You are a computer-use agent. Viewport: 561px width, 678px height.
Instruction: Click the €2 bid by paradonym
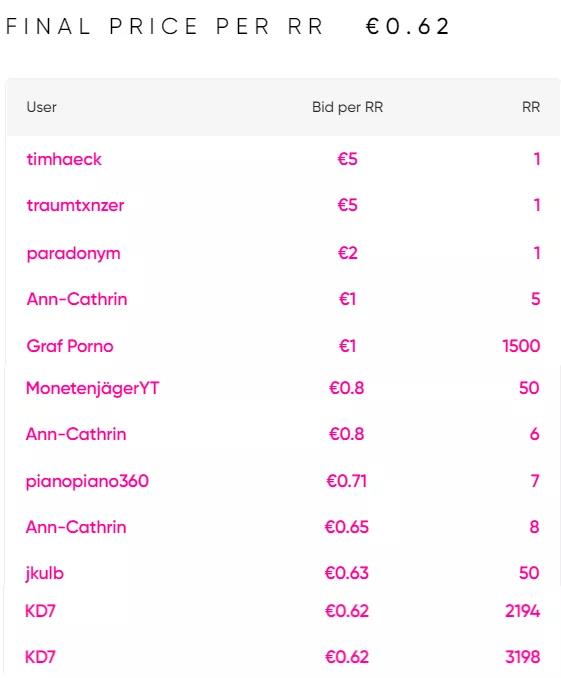[x=348, y=253]
